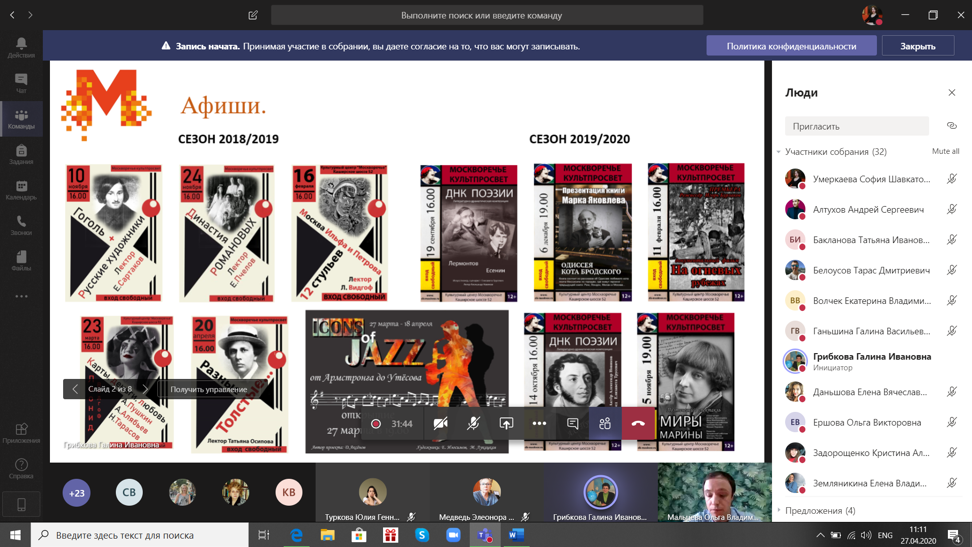Open the Calls section in sidebar
Viewport: 972px width, 547px height.
(x=21, y=225)
